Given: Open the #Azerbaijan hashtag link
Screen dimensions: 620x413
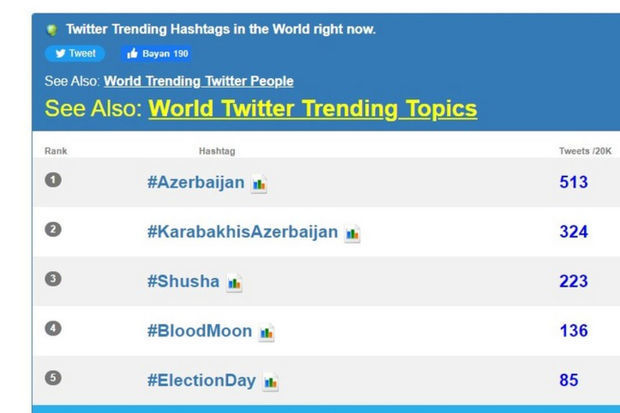Looking at the screenshot, I should coord(195,183).
